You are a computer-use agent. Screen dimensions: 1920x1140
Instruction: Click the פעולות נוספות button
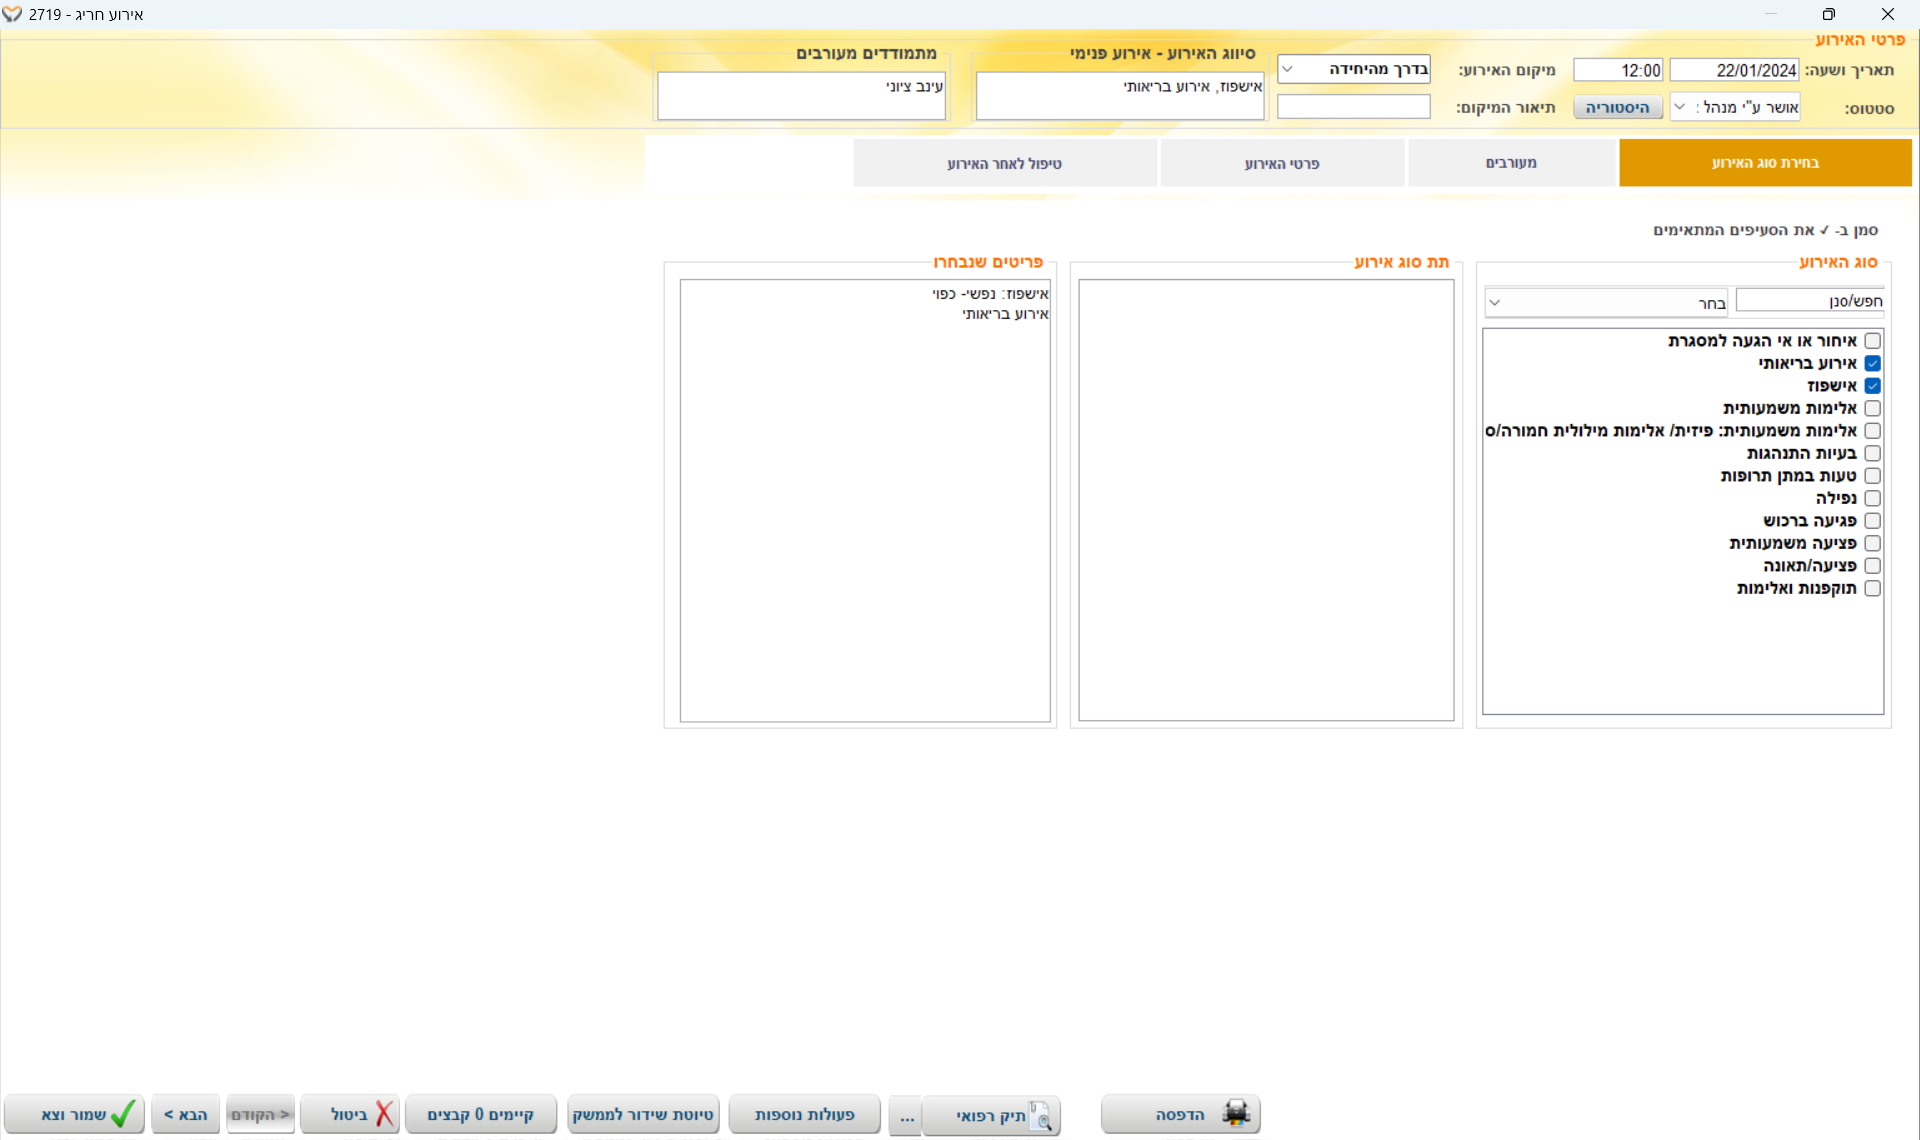pyautogui.click(x=804, y=1115)
